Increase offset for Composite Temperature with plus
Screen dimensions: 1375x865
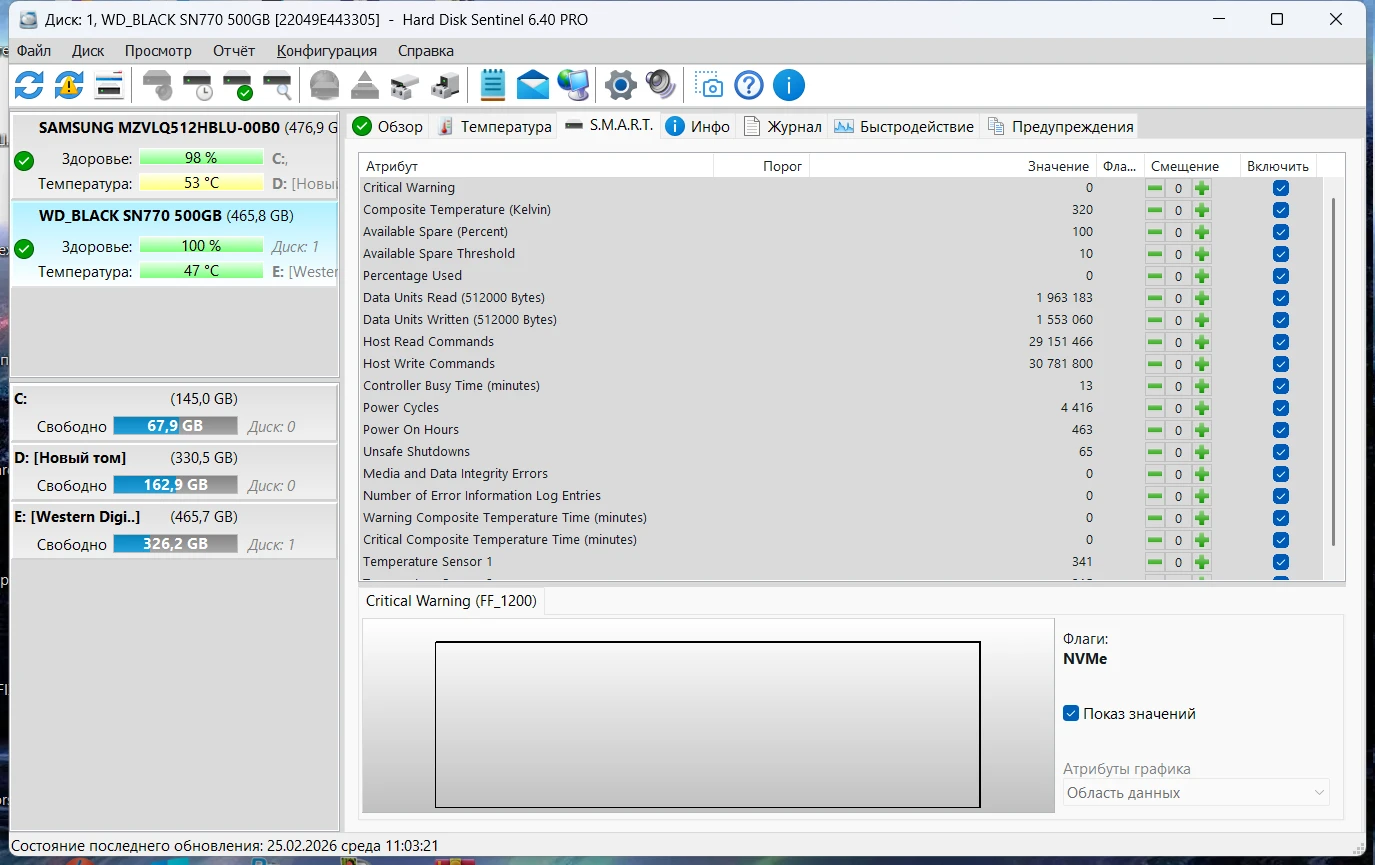1202,210
